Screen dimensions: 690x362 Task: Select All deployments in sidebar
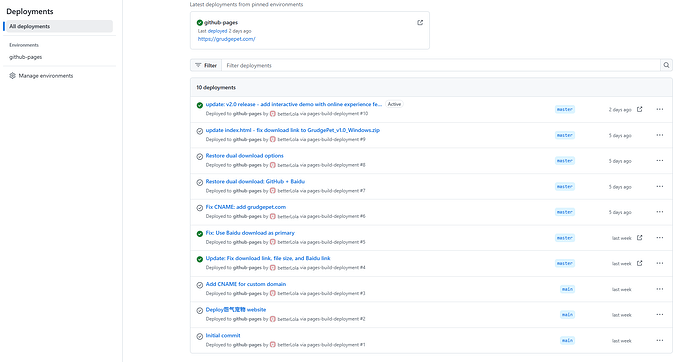click(x=59, y=26)
